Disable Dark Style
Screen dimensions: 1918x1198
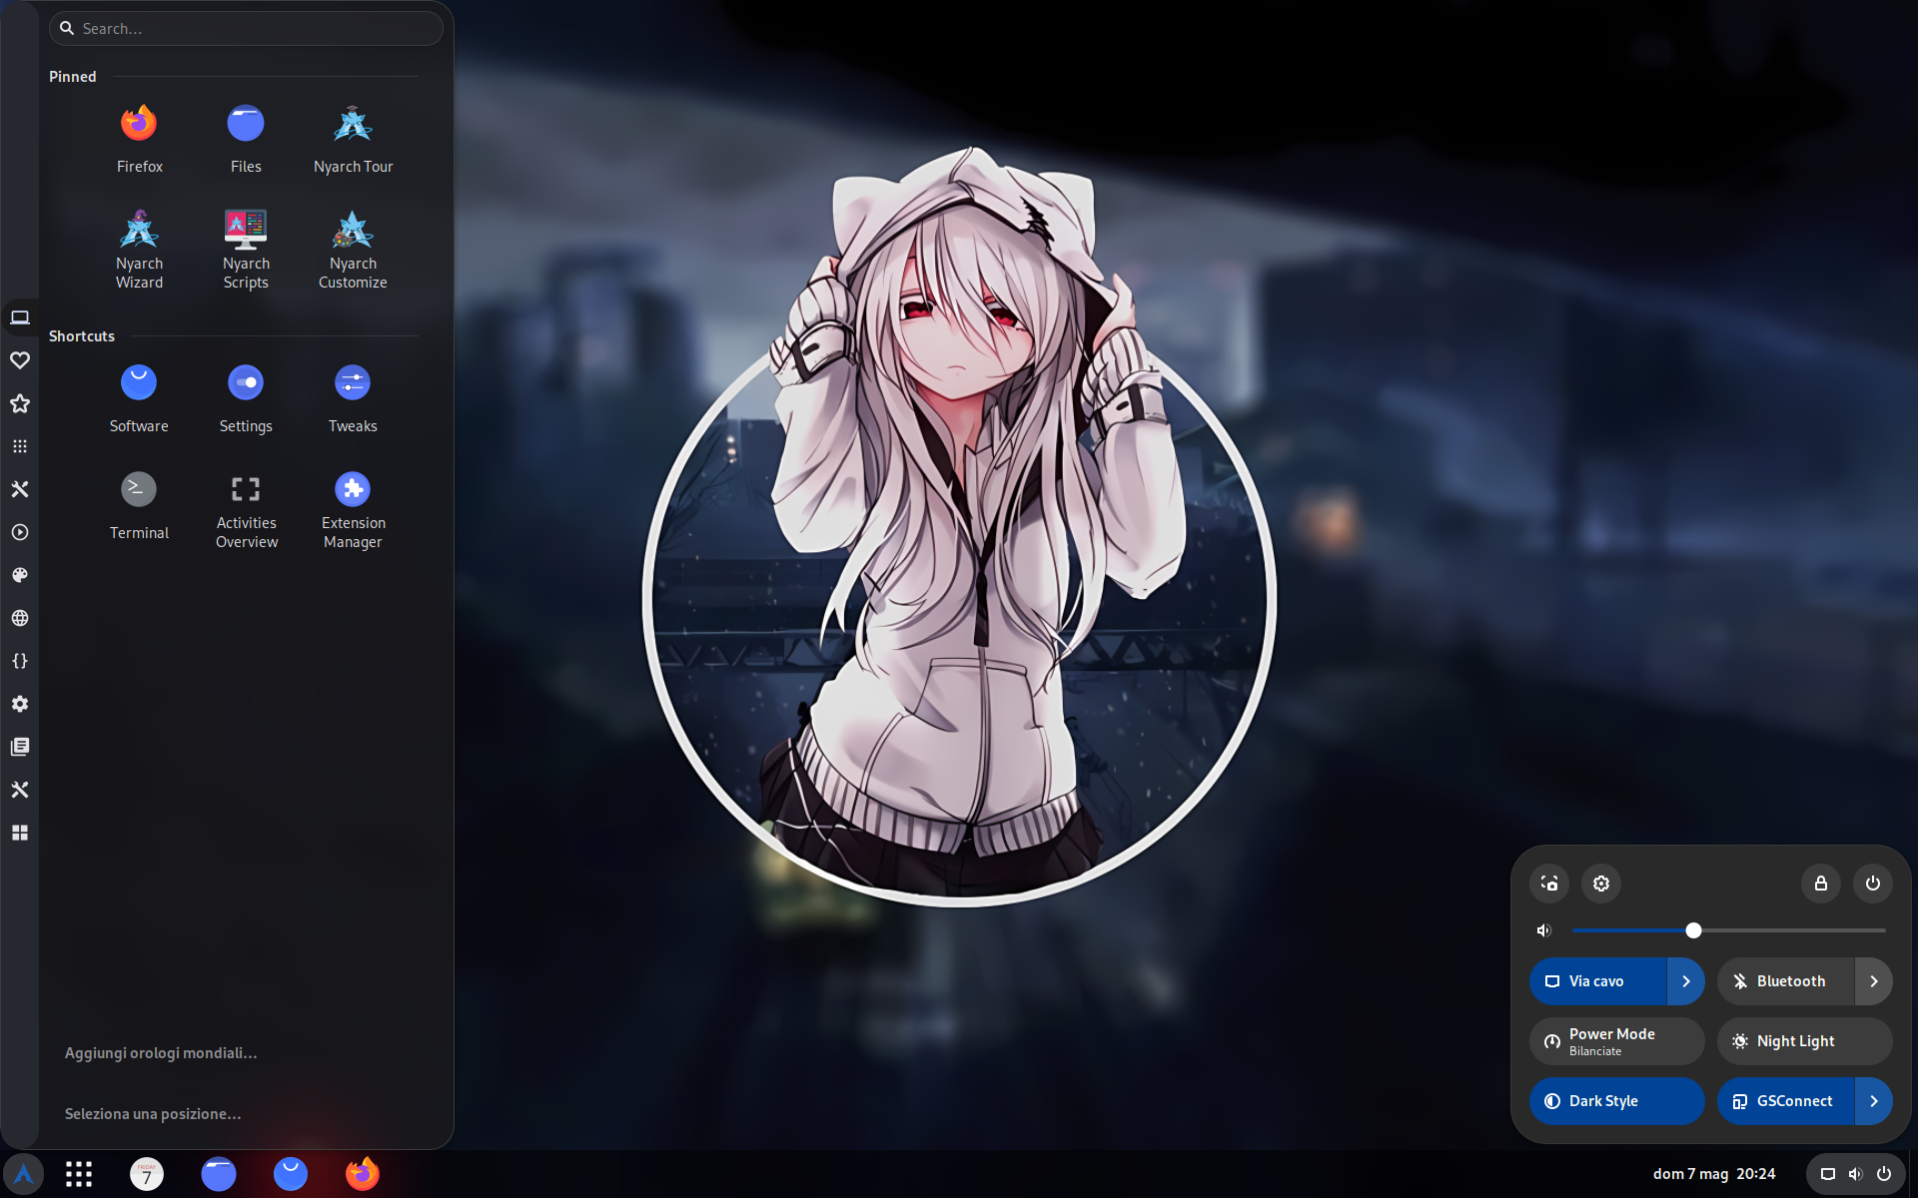(1617, 1101)
